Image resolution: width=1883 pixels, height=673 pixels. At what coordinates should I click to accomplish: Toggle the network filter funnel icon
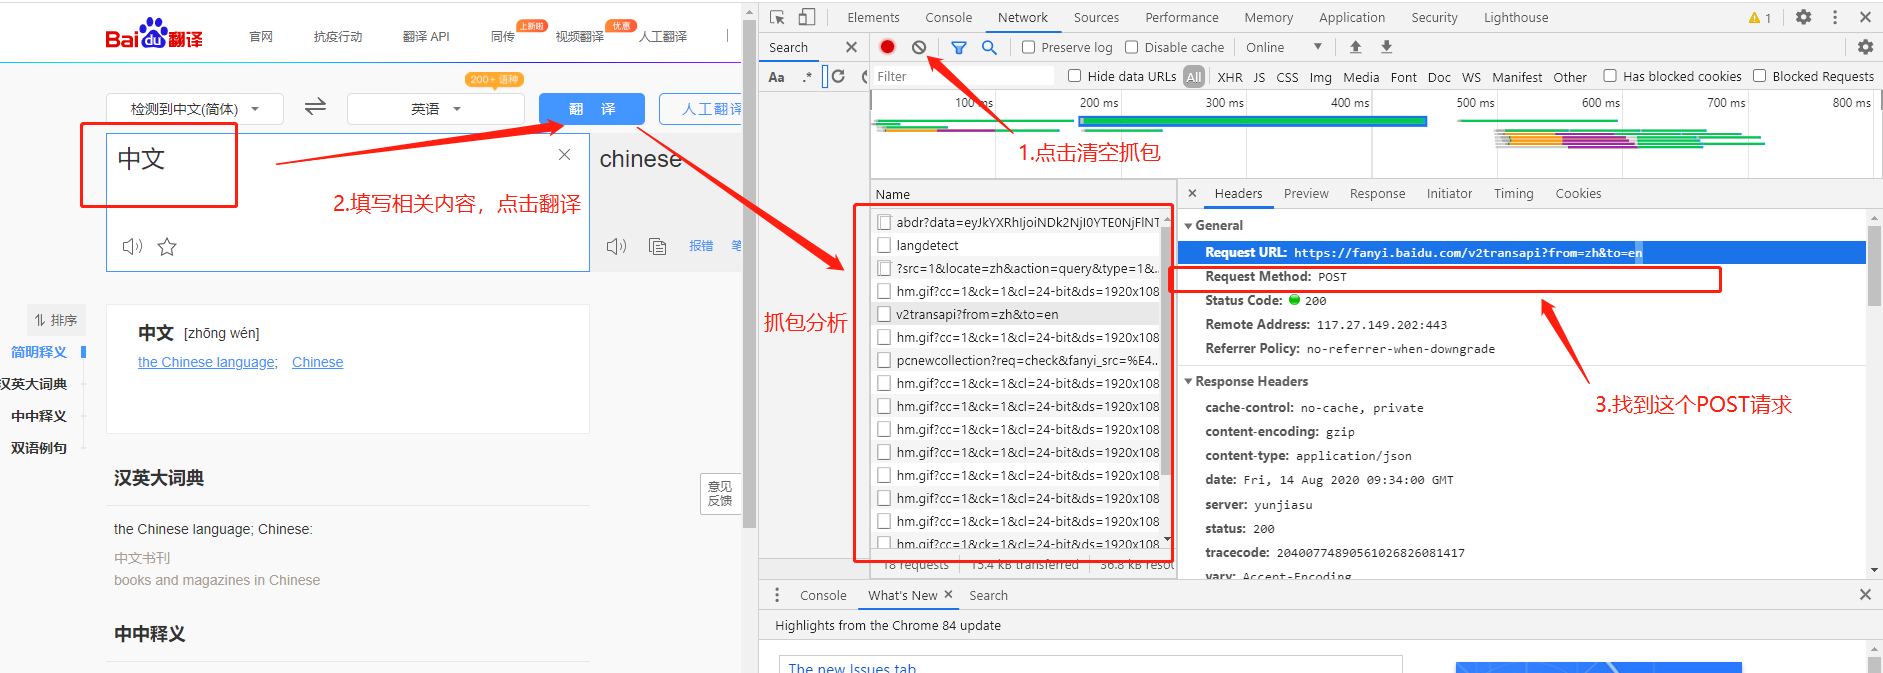point(959,47)
